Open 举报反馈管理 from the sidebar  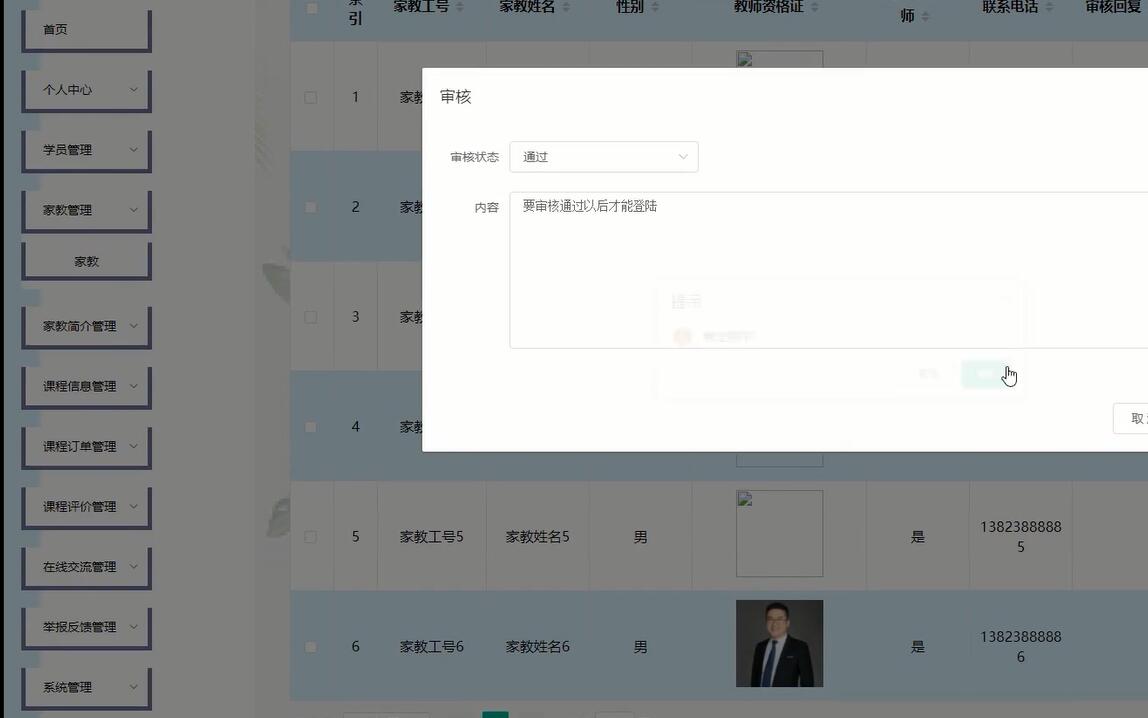[x=86, y=627]
